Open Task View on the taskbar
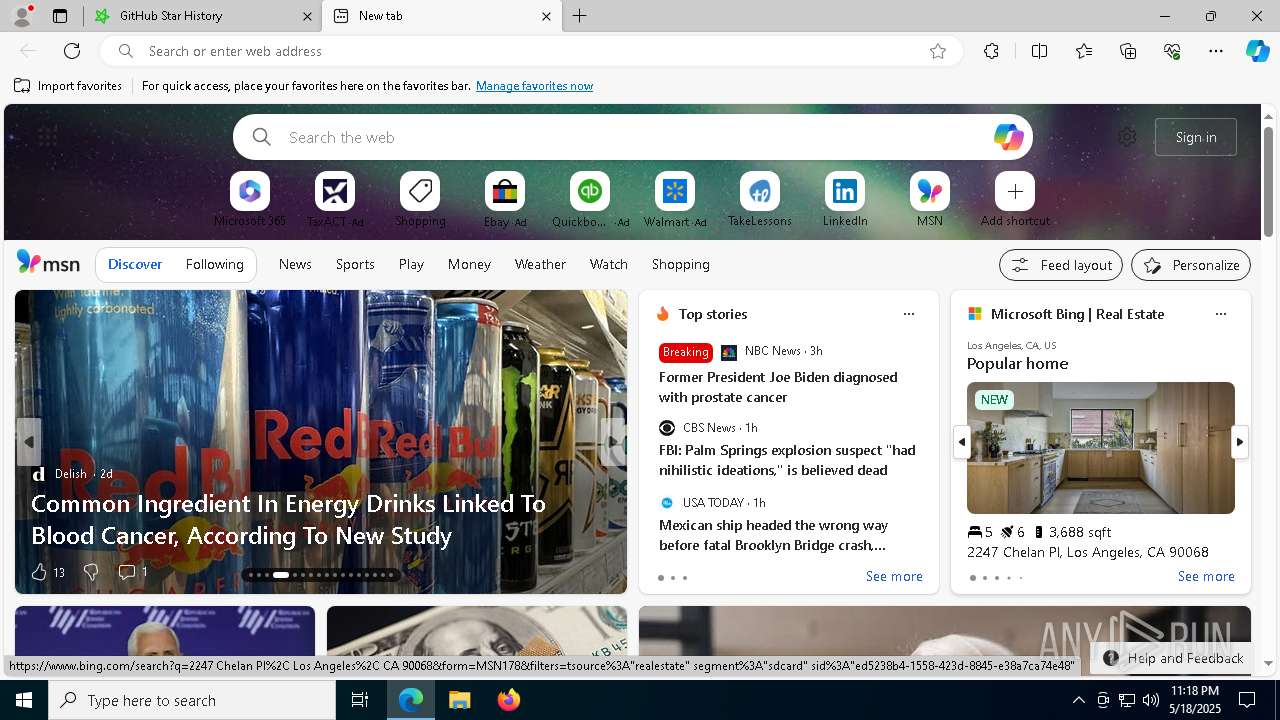This screenshot has width=1280, height=720. click(361, 700)
